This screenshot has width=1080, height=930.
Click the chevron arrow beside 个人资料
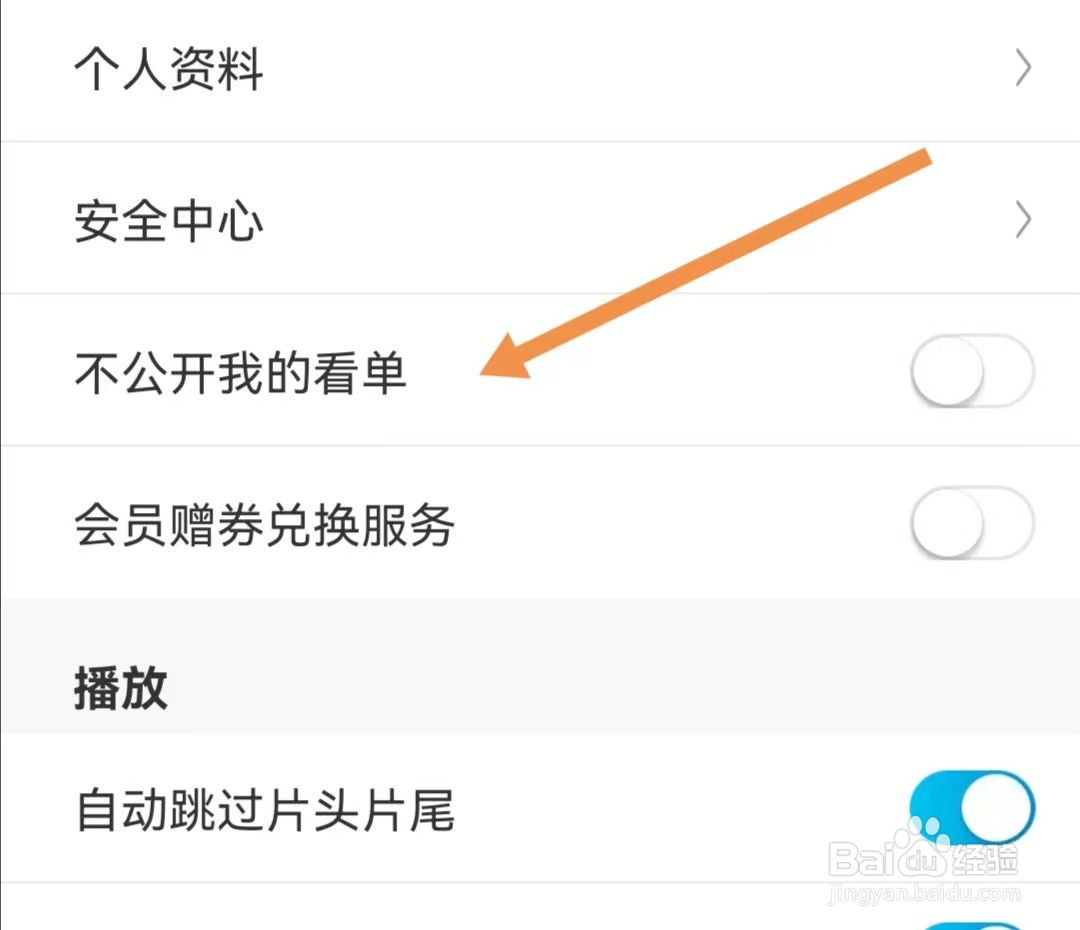point(1022,70)
